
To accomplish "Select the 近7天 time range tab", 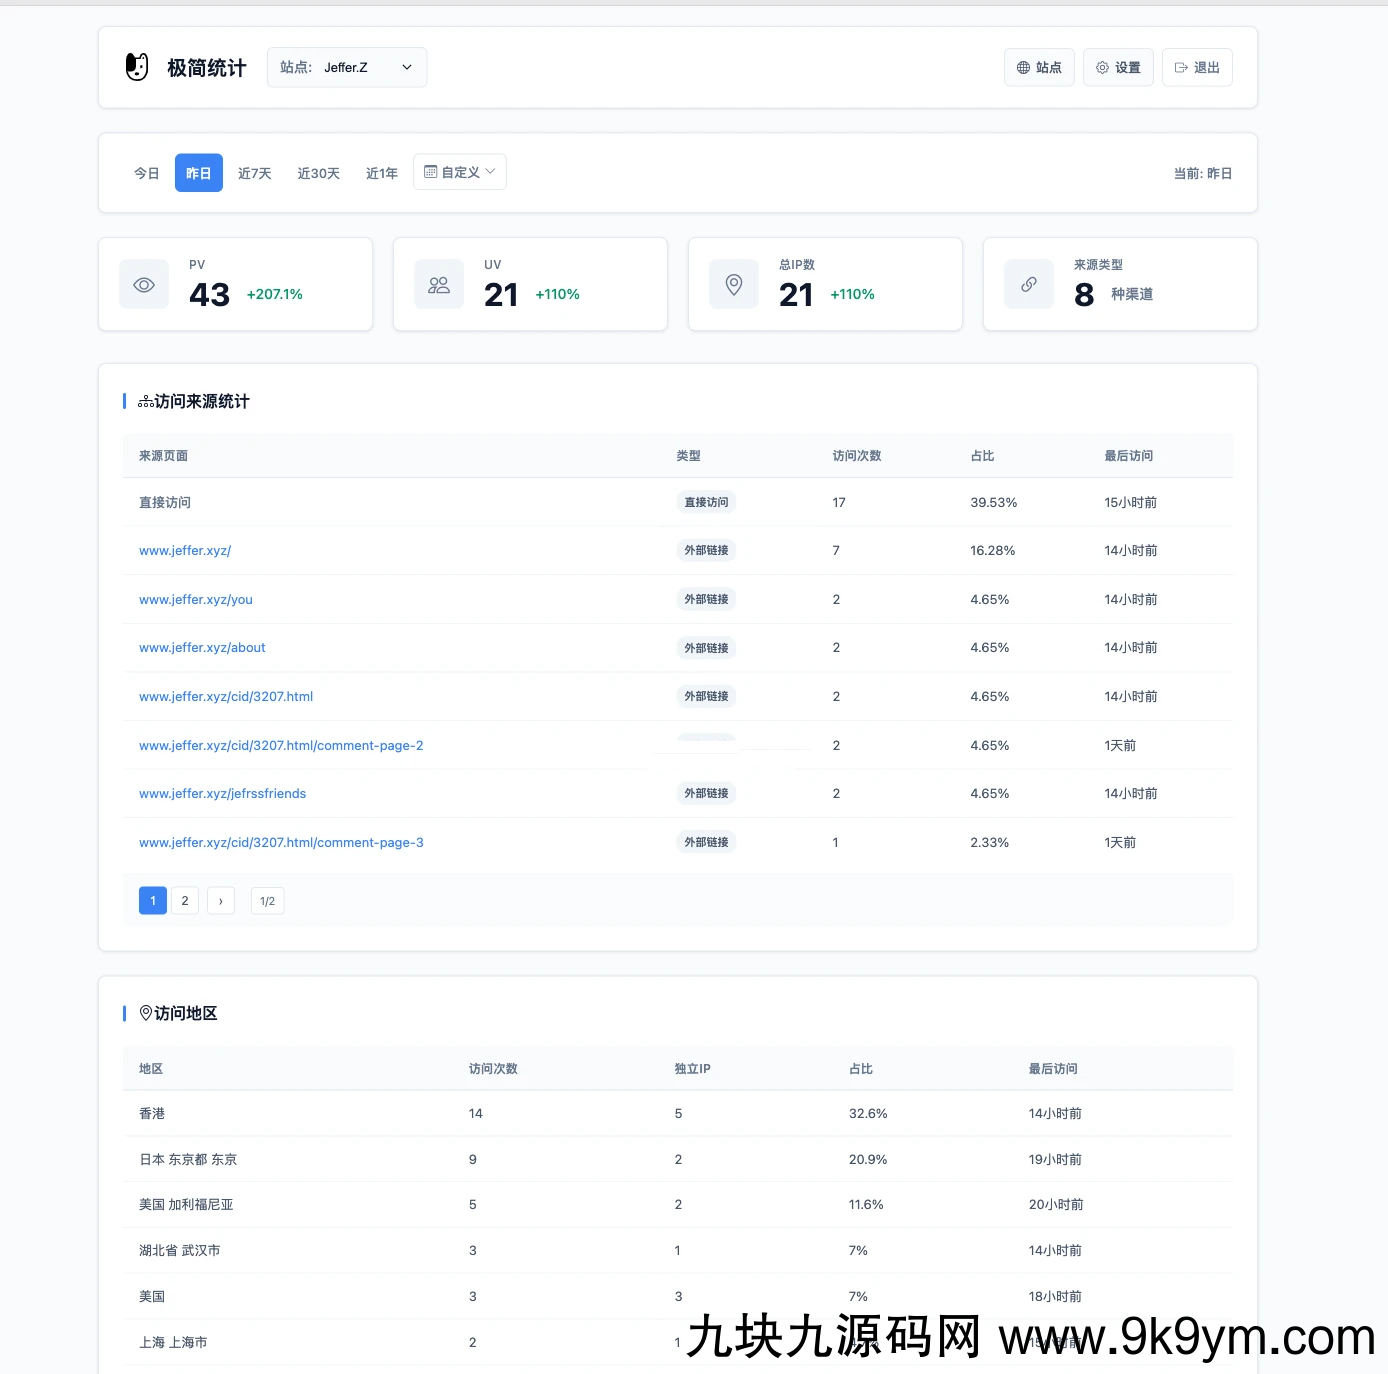I will 255,174.
